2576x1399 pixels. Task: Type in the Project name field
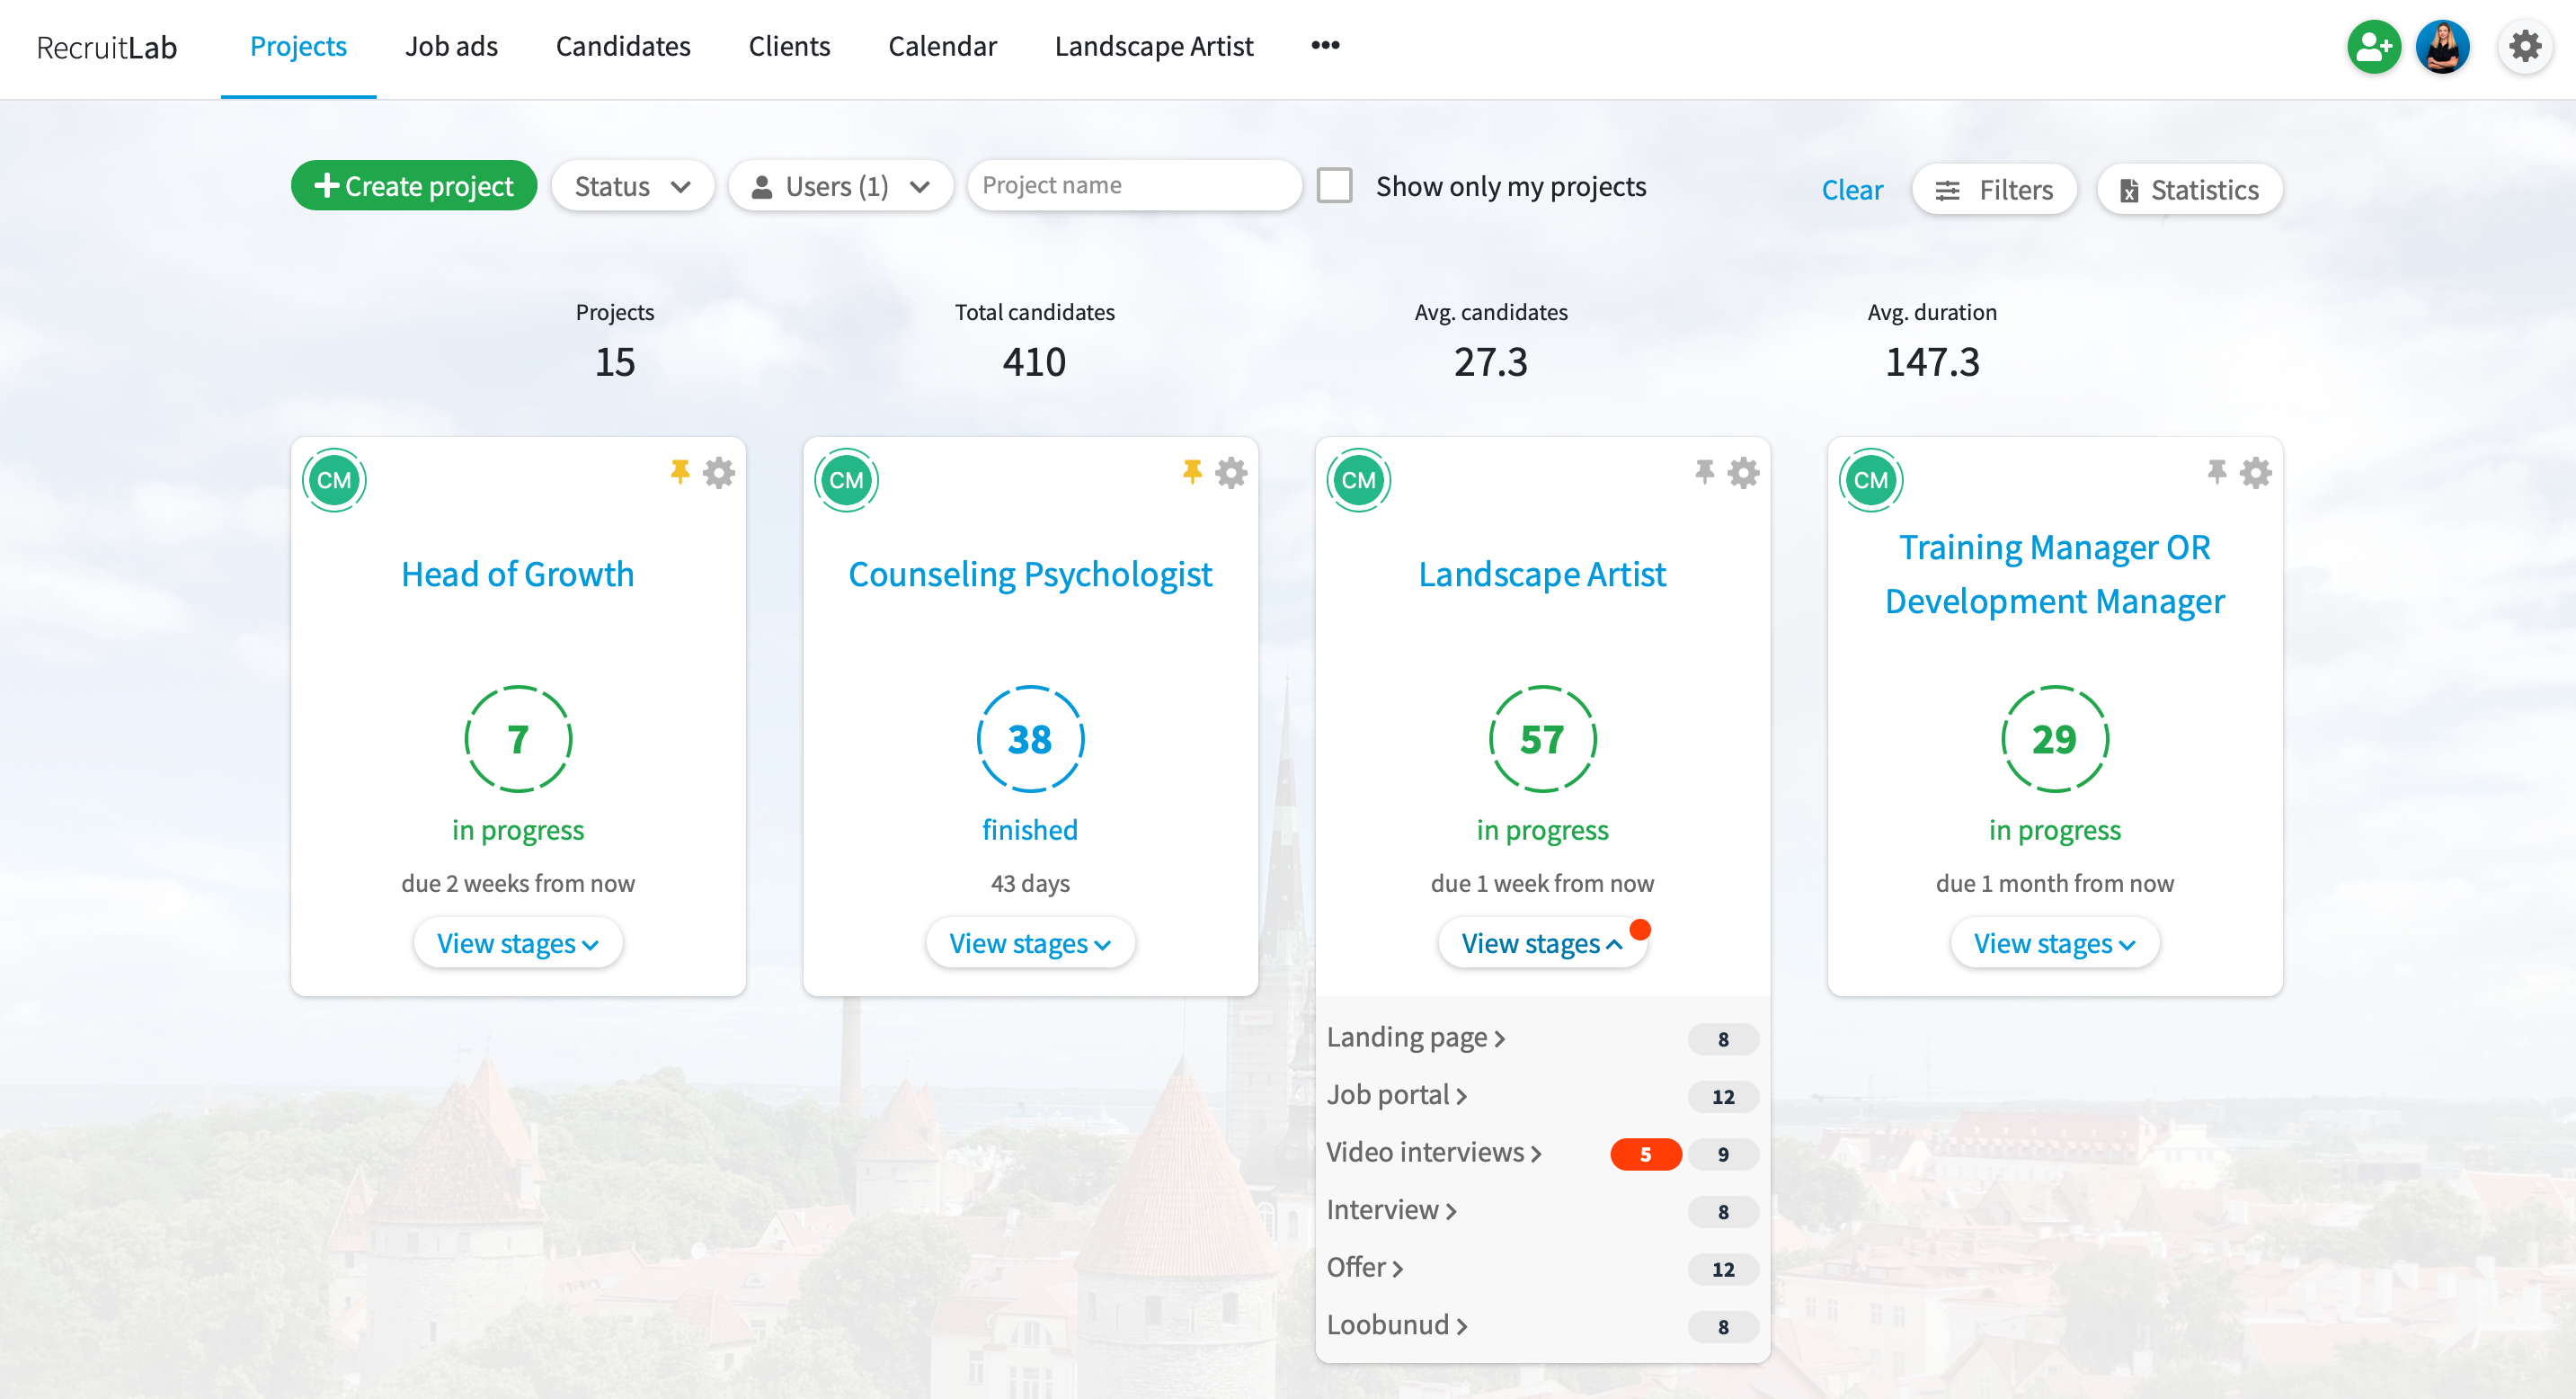point(1134,185)
